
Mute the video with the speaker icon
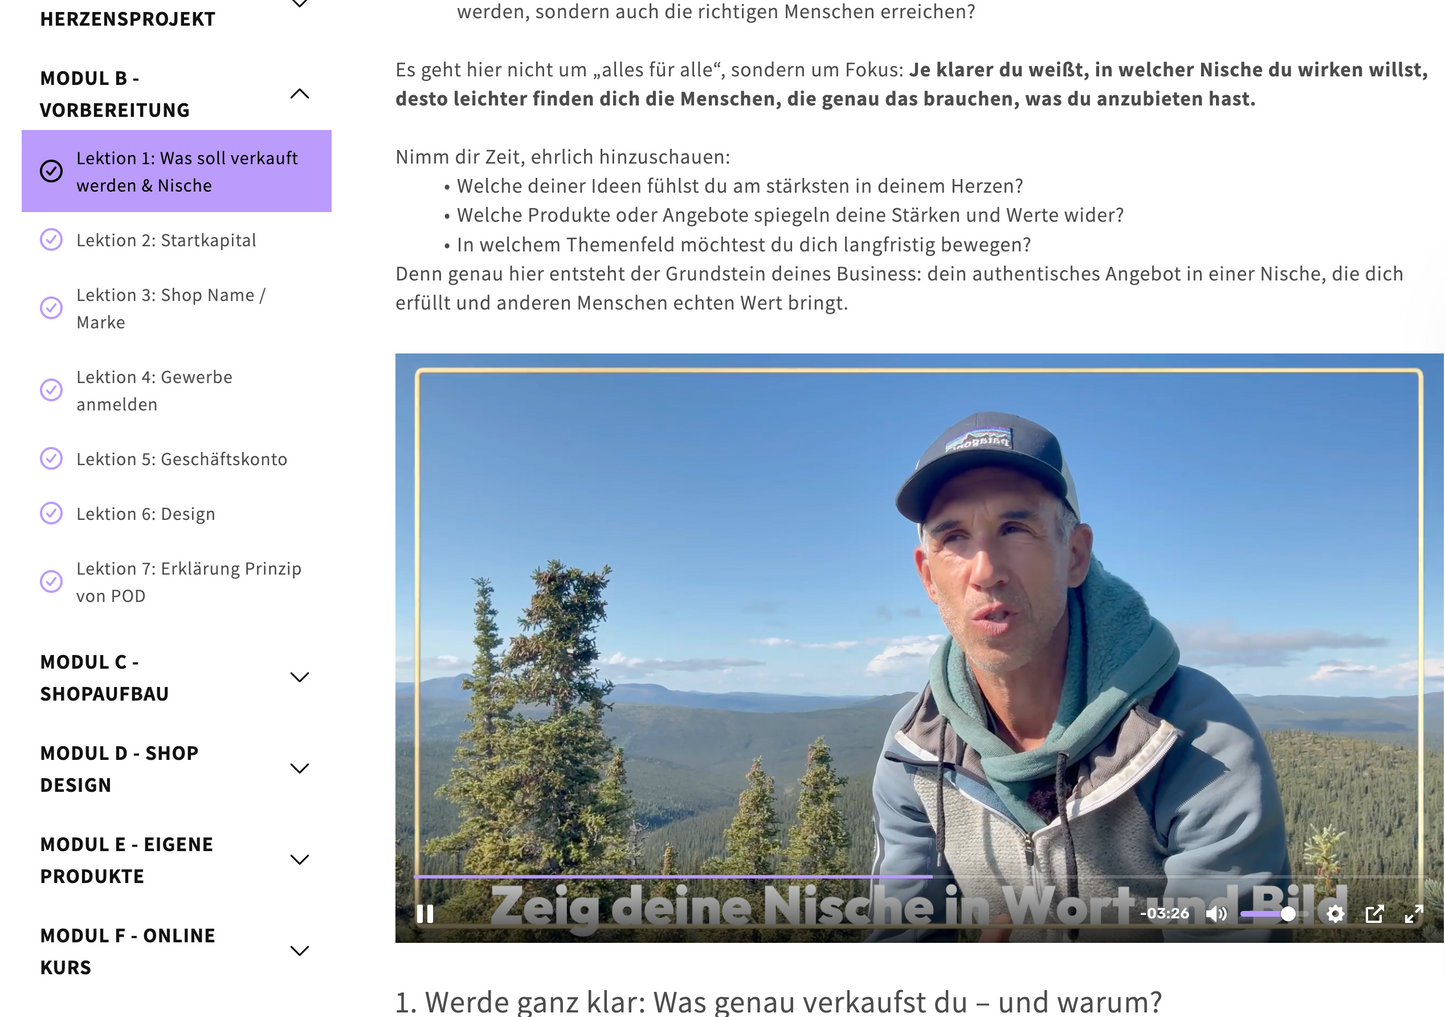1216,914
